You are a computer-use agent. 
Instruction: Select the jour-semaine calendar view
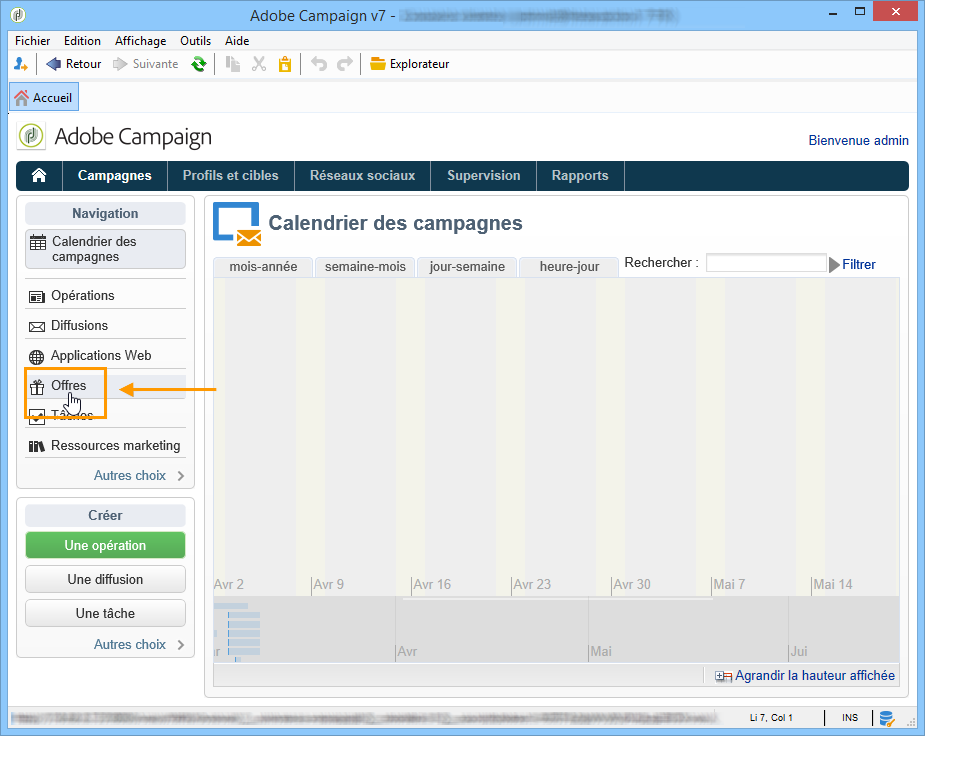pyautogui.click(x=467, y=267)
